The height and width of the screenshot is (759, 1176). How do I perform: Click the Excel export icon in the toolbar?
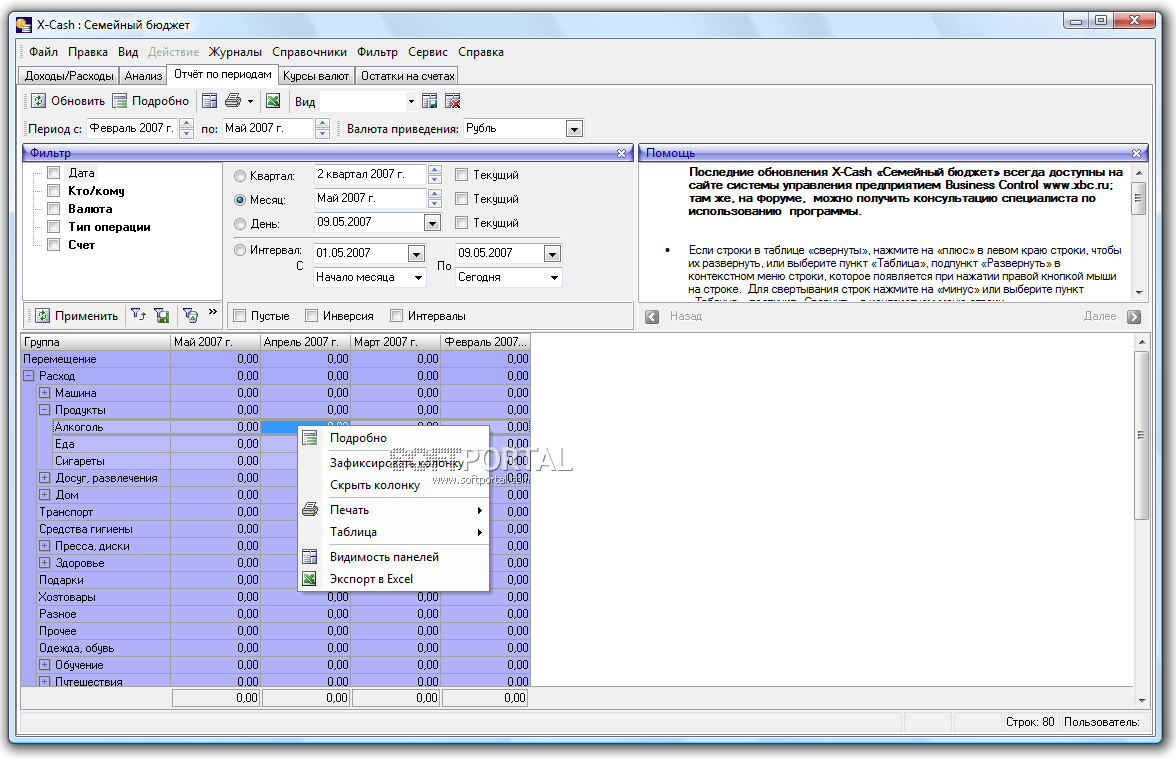[x=272, y=101]
